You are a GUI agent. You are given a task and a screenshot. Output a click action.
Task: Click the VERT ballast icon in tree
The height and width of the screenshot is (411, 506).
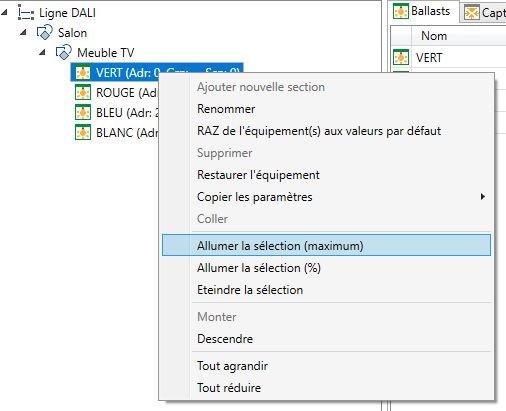[83, 73]
